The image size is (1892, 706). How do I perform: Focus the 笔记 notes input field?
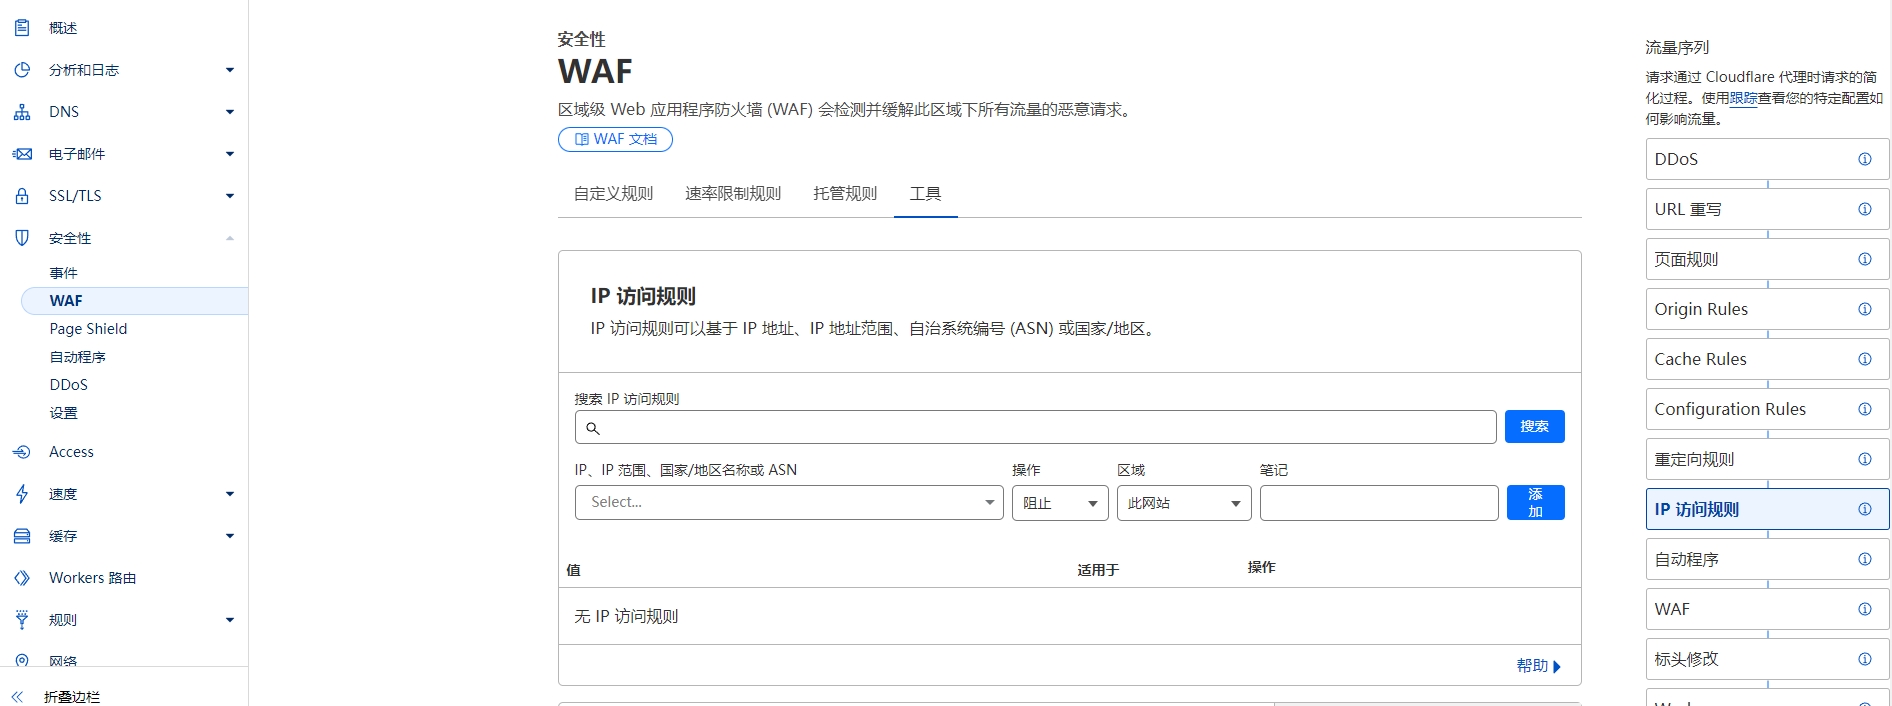coord(1379,503)
